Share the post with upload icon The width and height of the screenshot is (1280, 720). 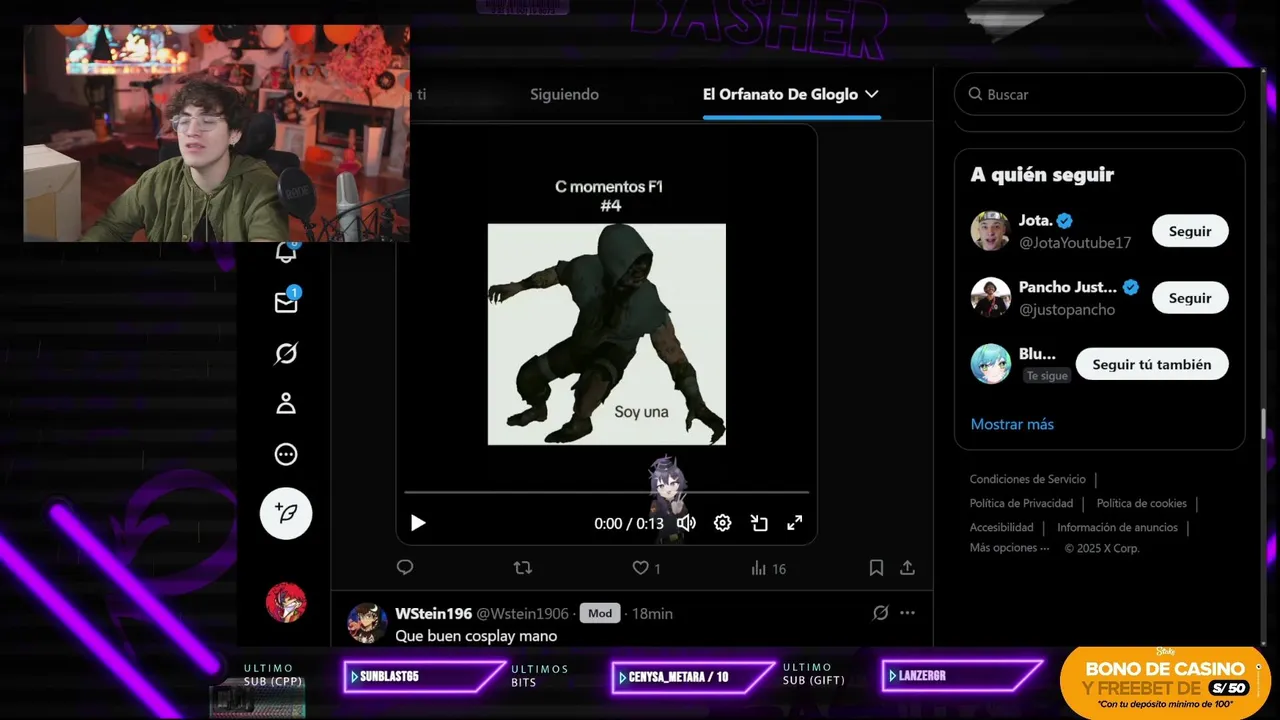907,568
